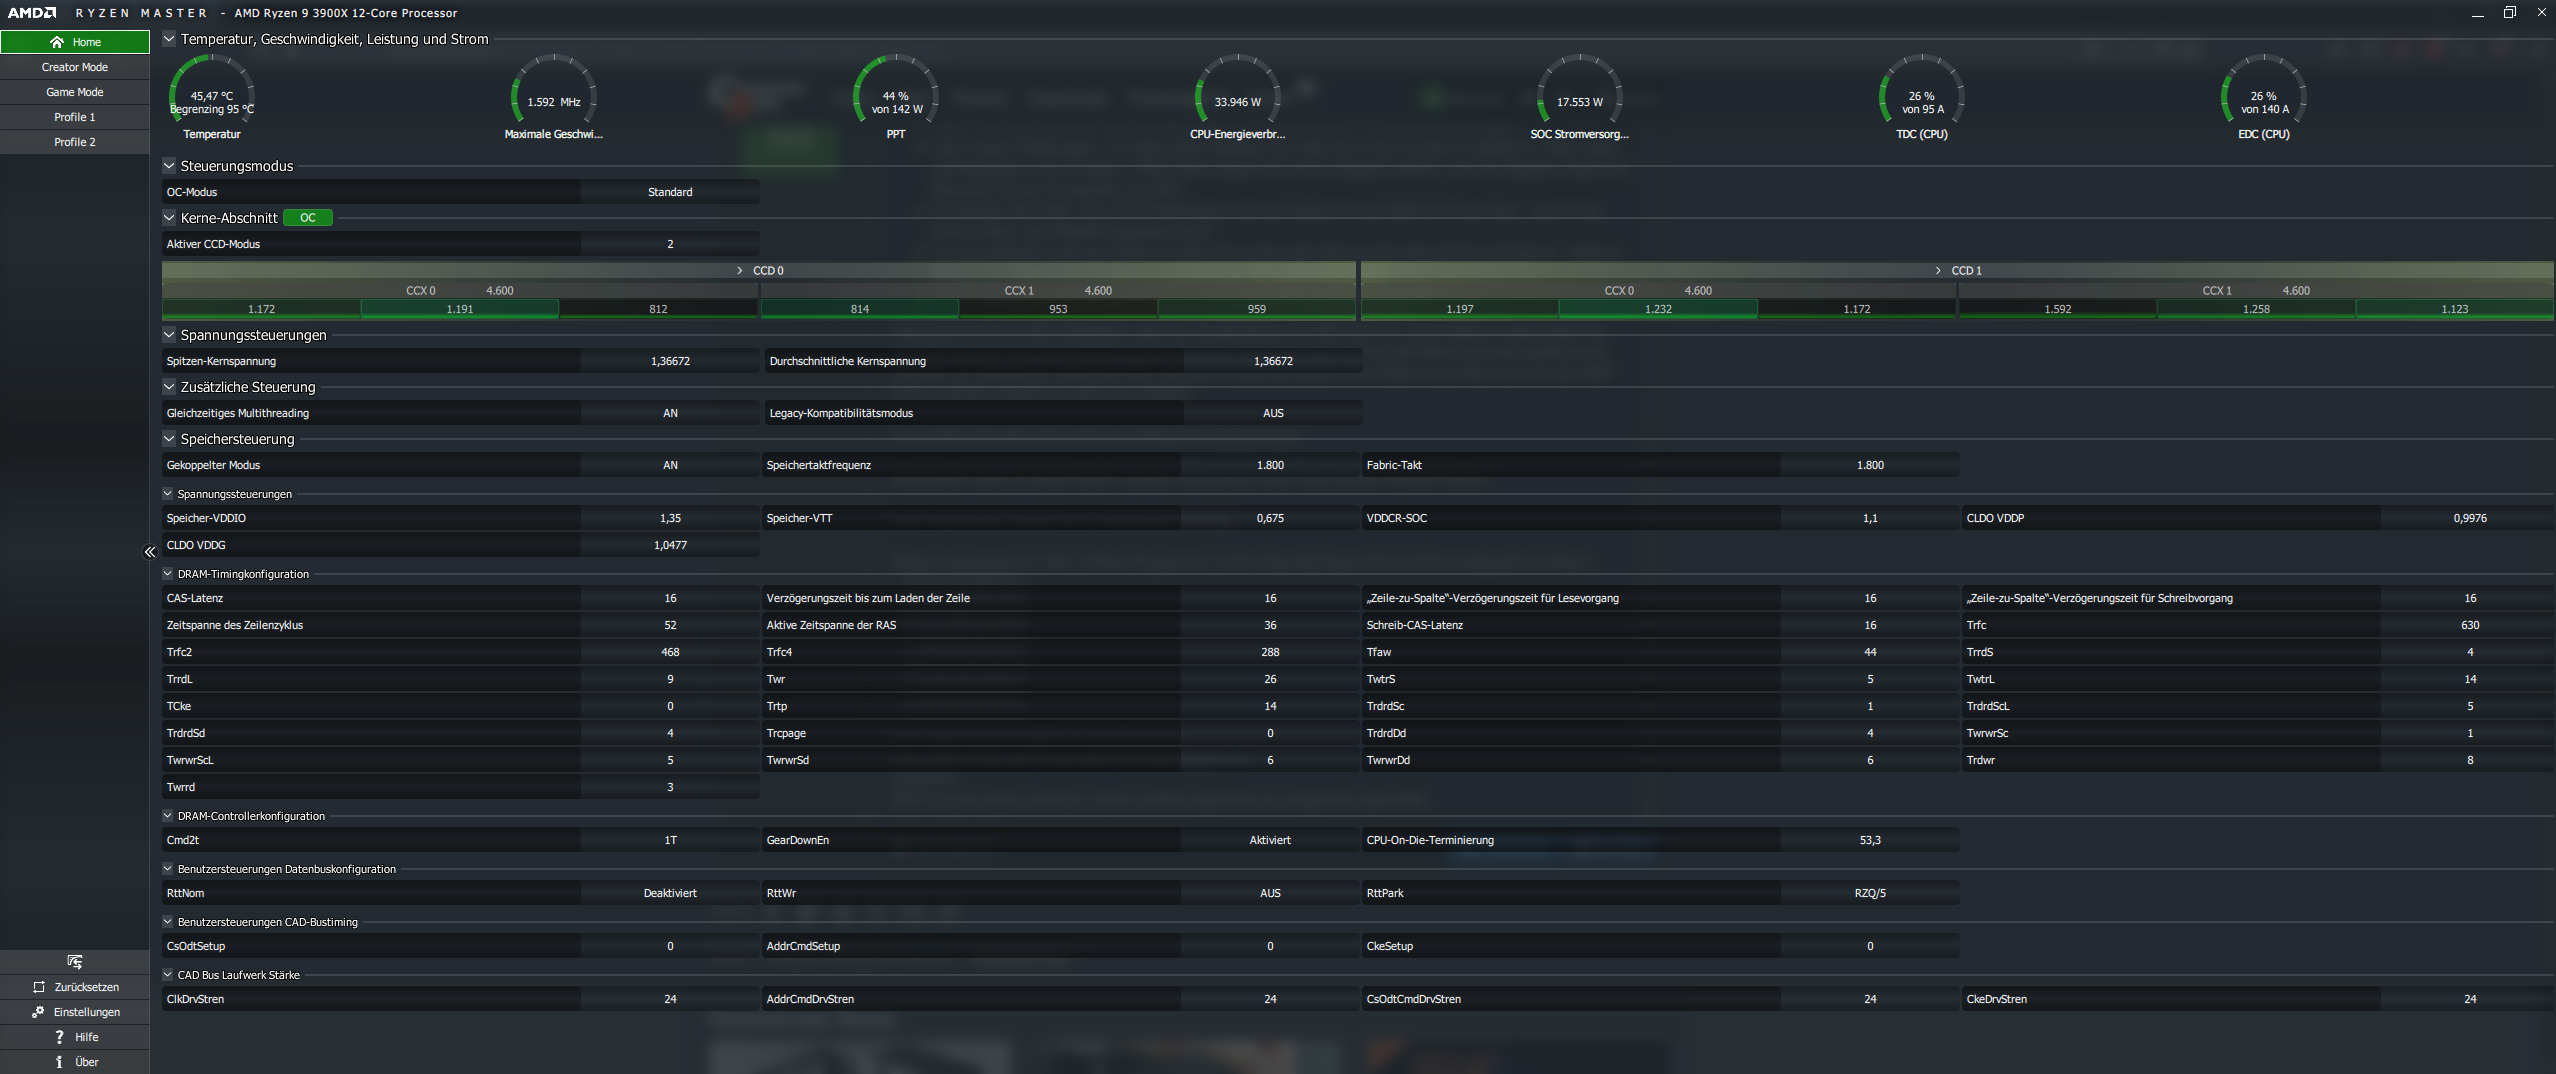The height and width of the screenshot is (1074, 2556).
Task: Collapse Benutzersteuerungen CAD-Bustiming subsection
Action: pos(168,922)
